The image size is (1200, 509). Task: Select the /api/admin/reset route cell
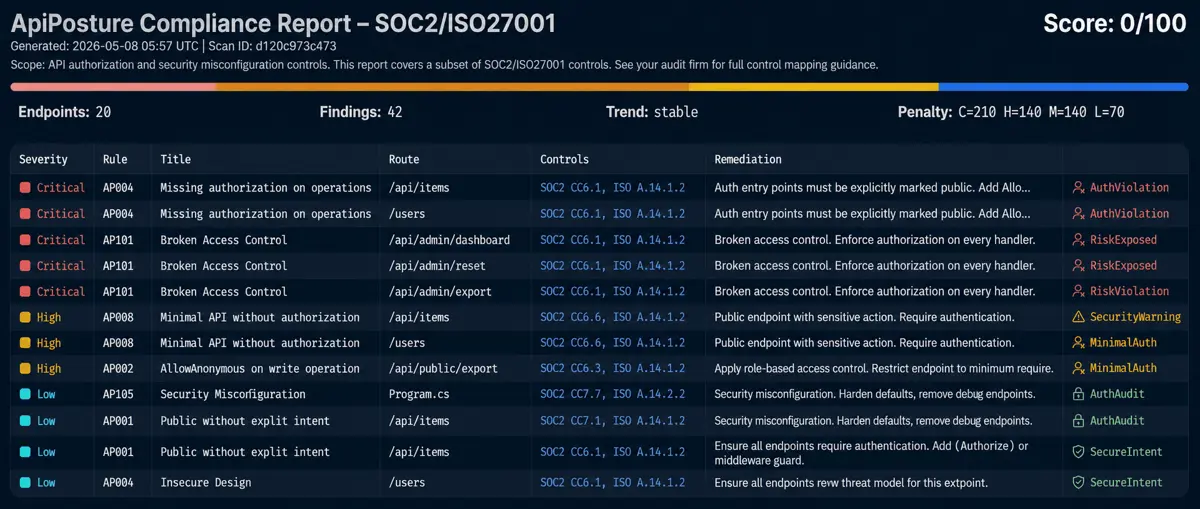(x=436, y=265)
